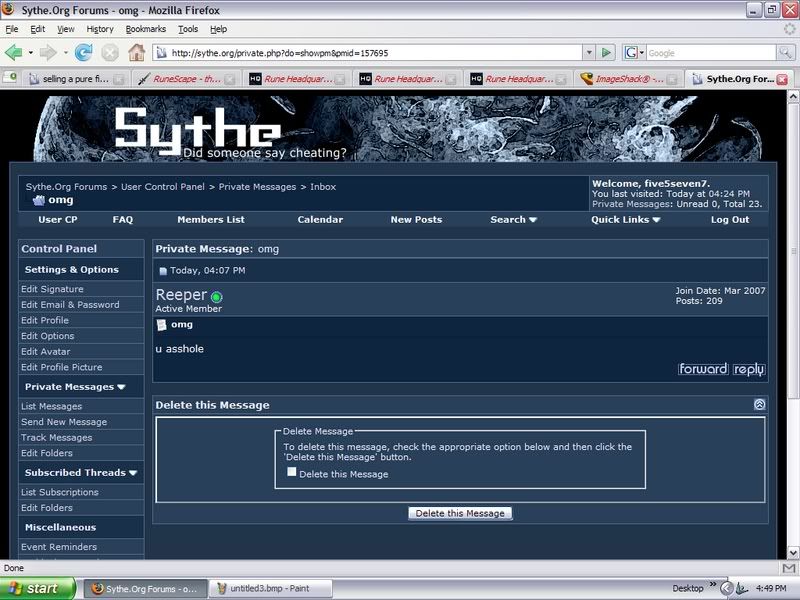This screenshot has height=600, width=800.
Task: Open forward button history dropdown arrow
Action: [65, 53]
